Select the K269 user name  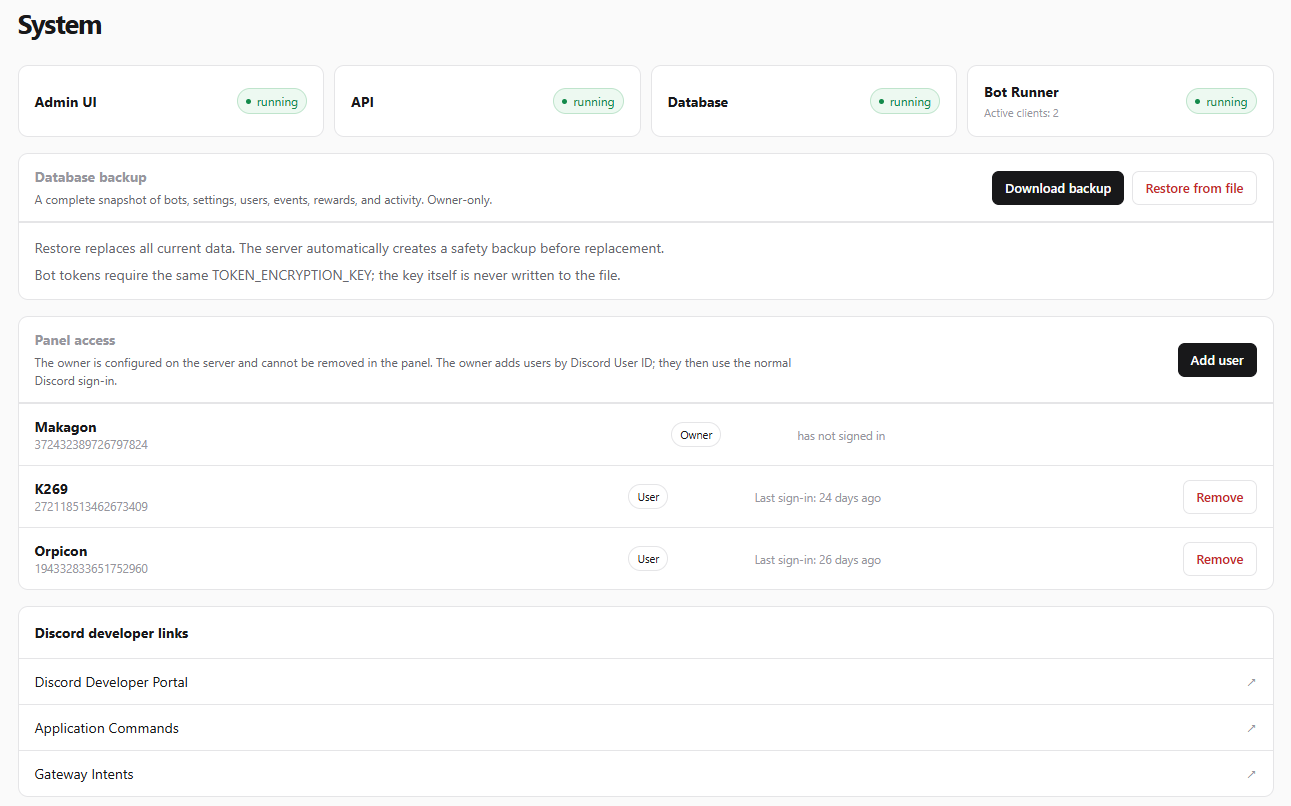[51, 489]
